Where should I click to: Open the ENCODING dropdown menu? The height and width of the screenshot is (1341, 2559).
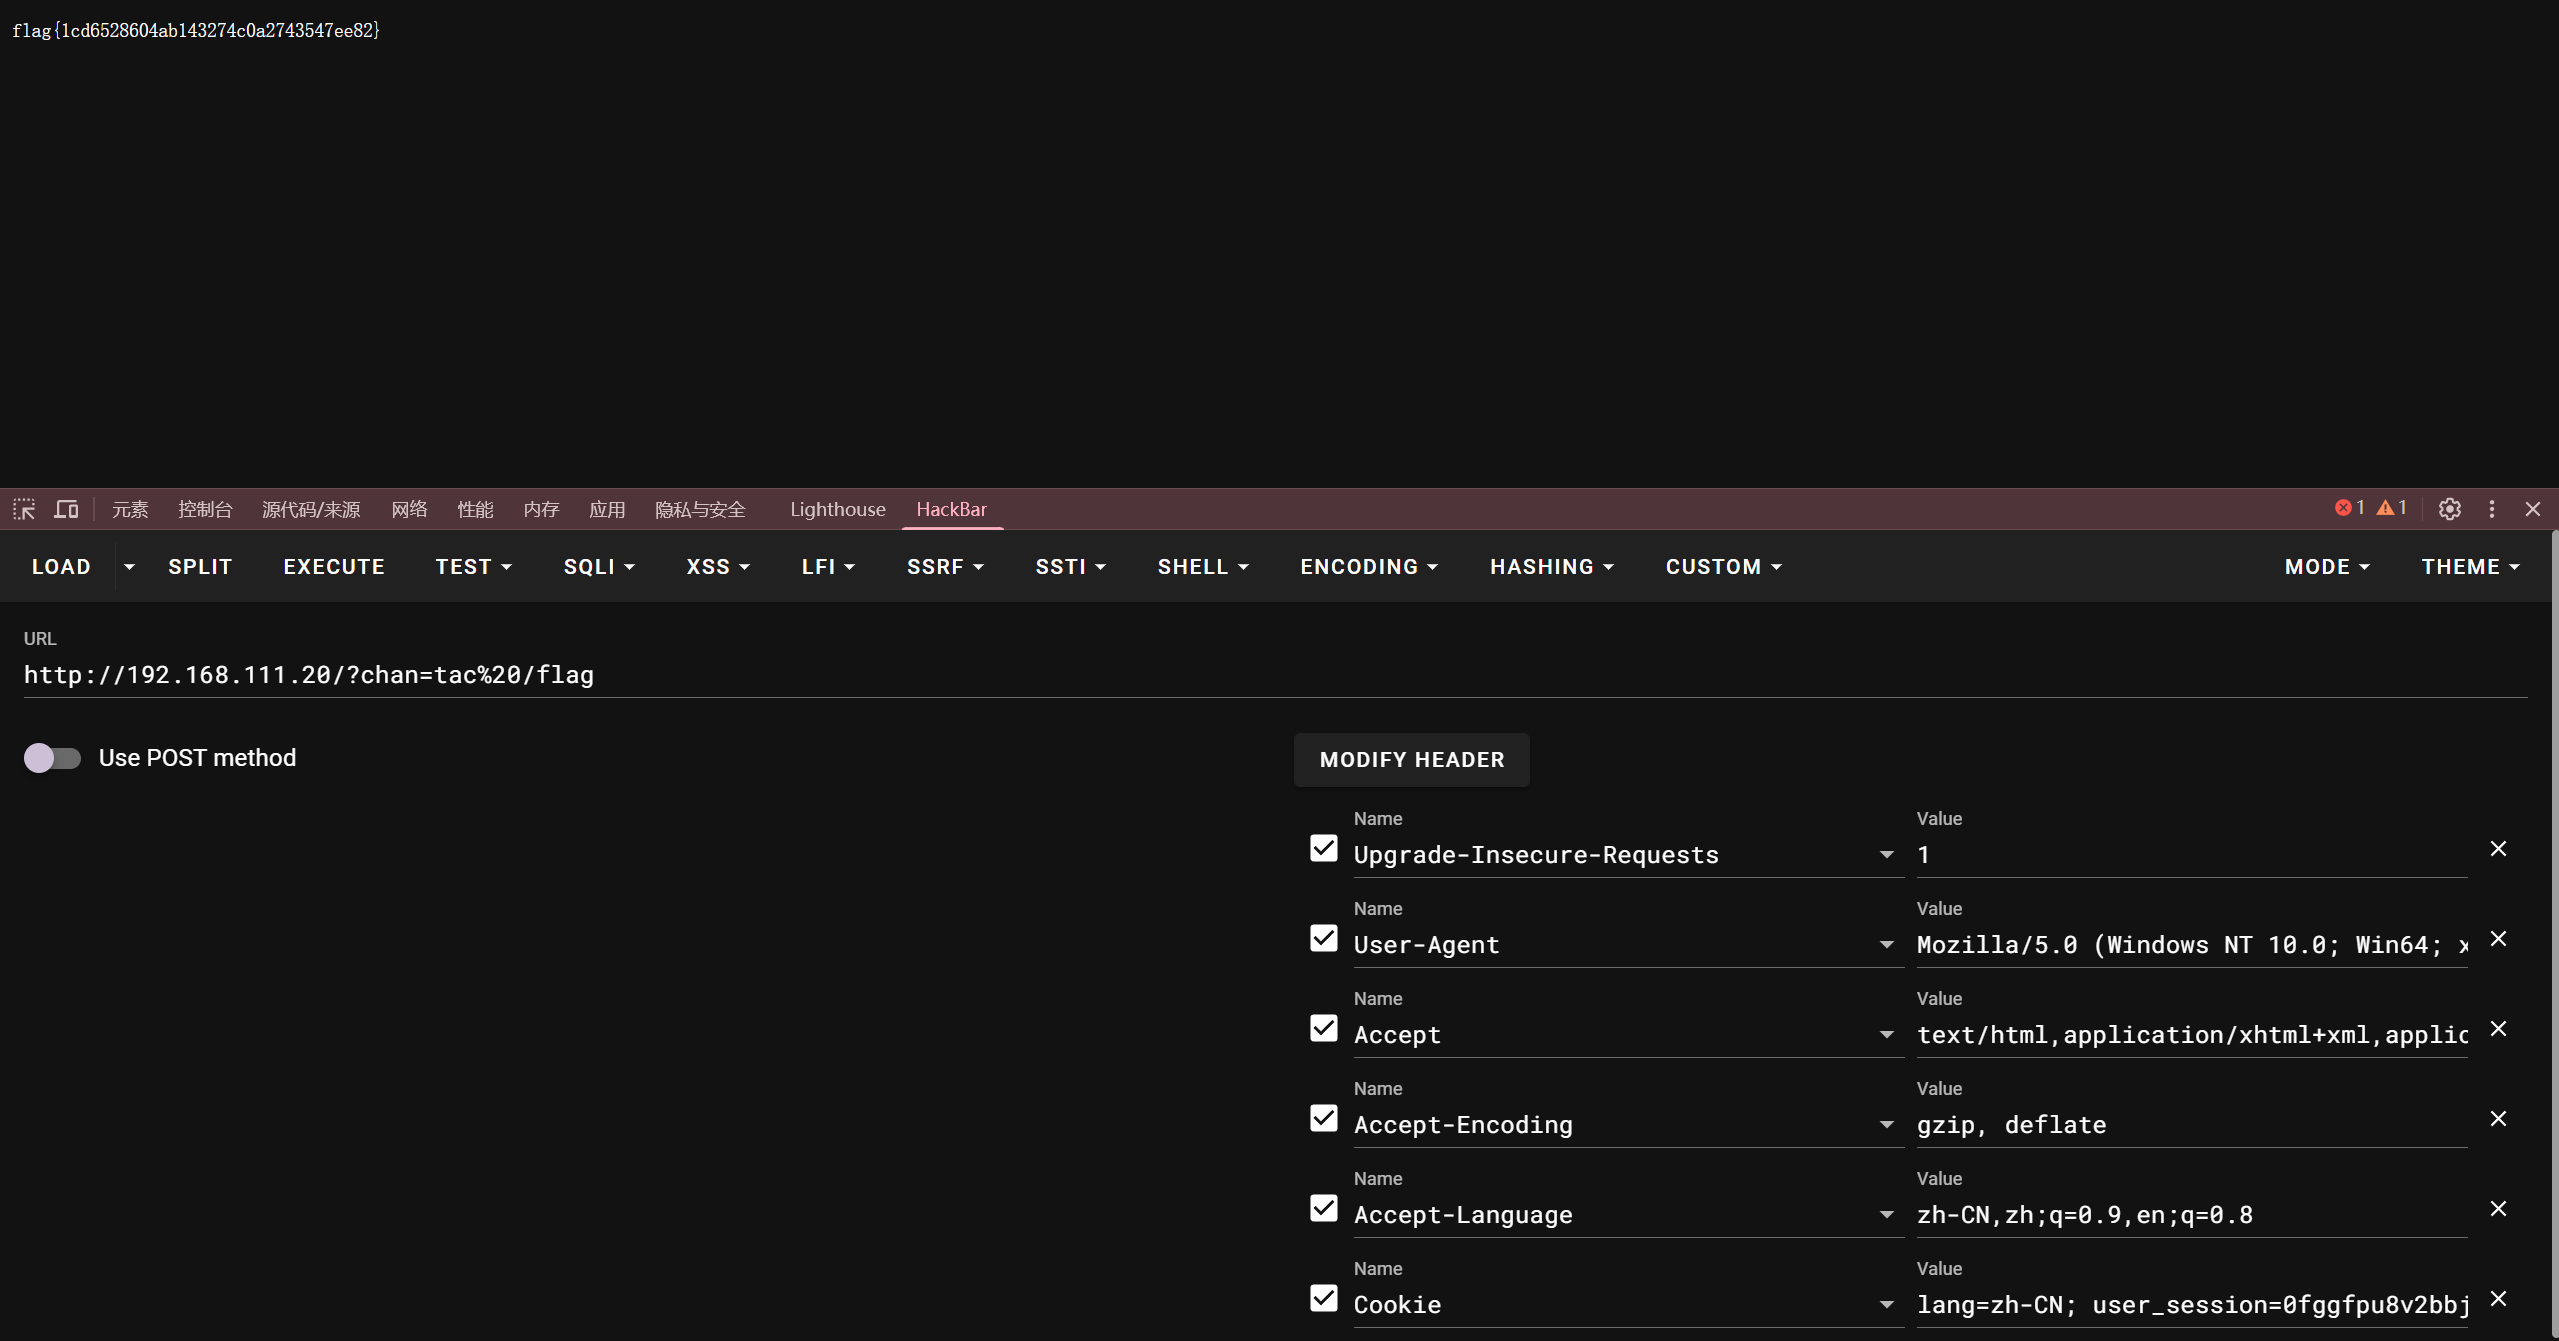[x=1368, y=567]
